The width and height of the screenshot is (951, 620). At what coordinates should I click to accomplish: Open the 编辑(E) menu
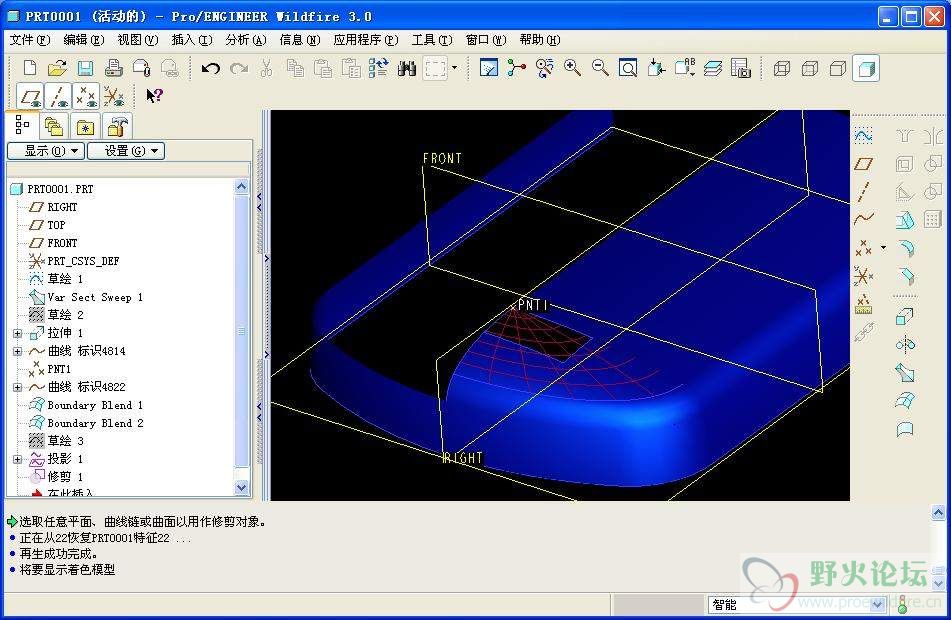84,40
